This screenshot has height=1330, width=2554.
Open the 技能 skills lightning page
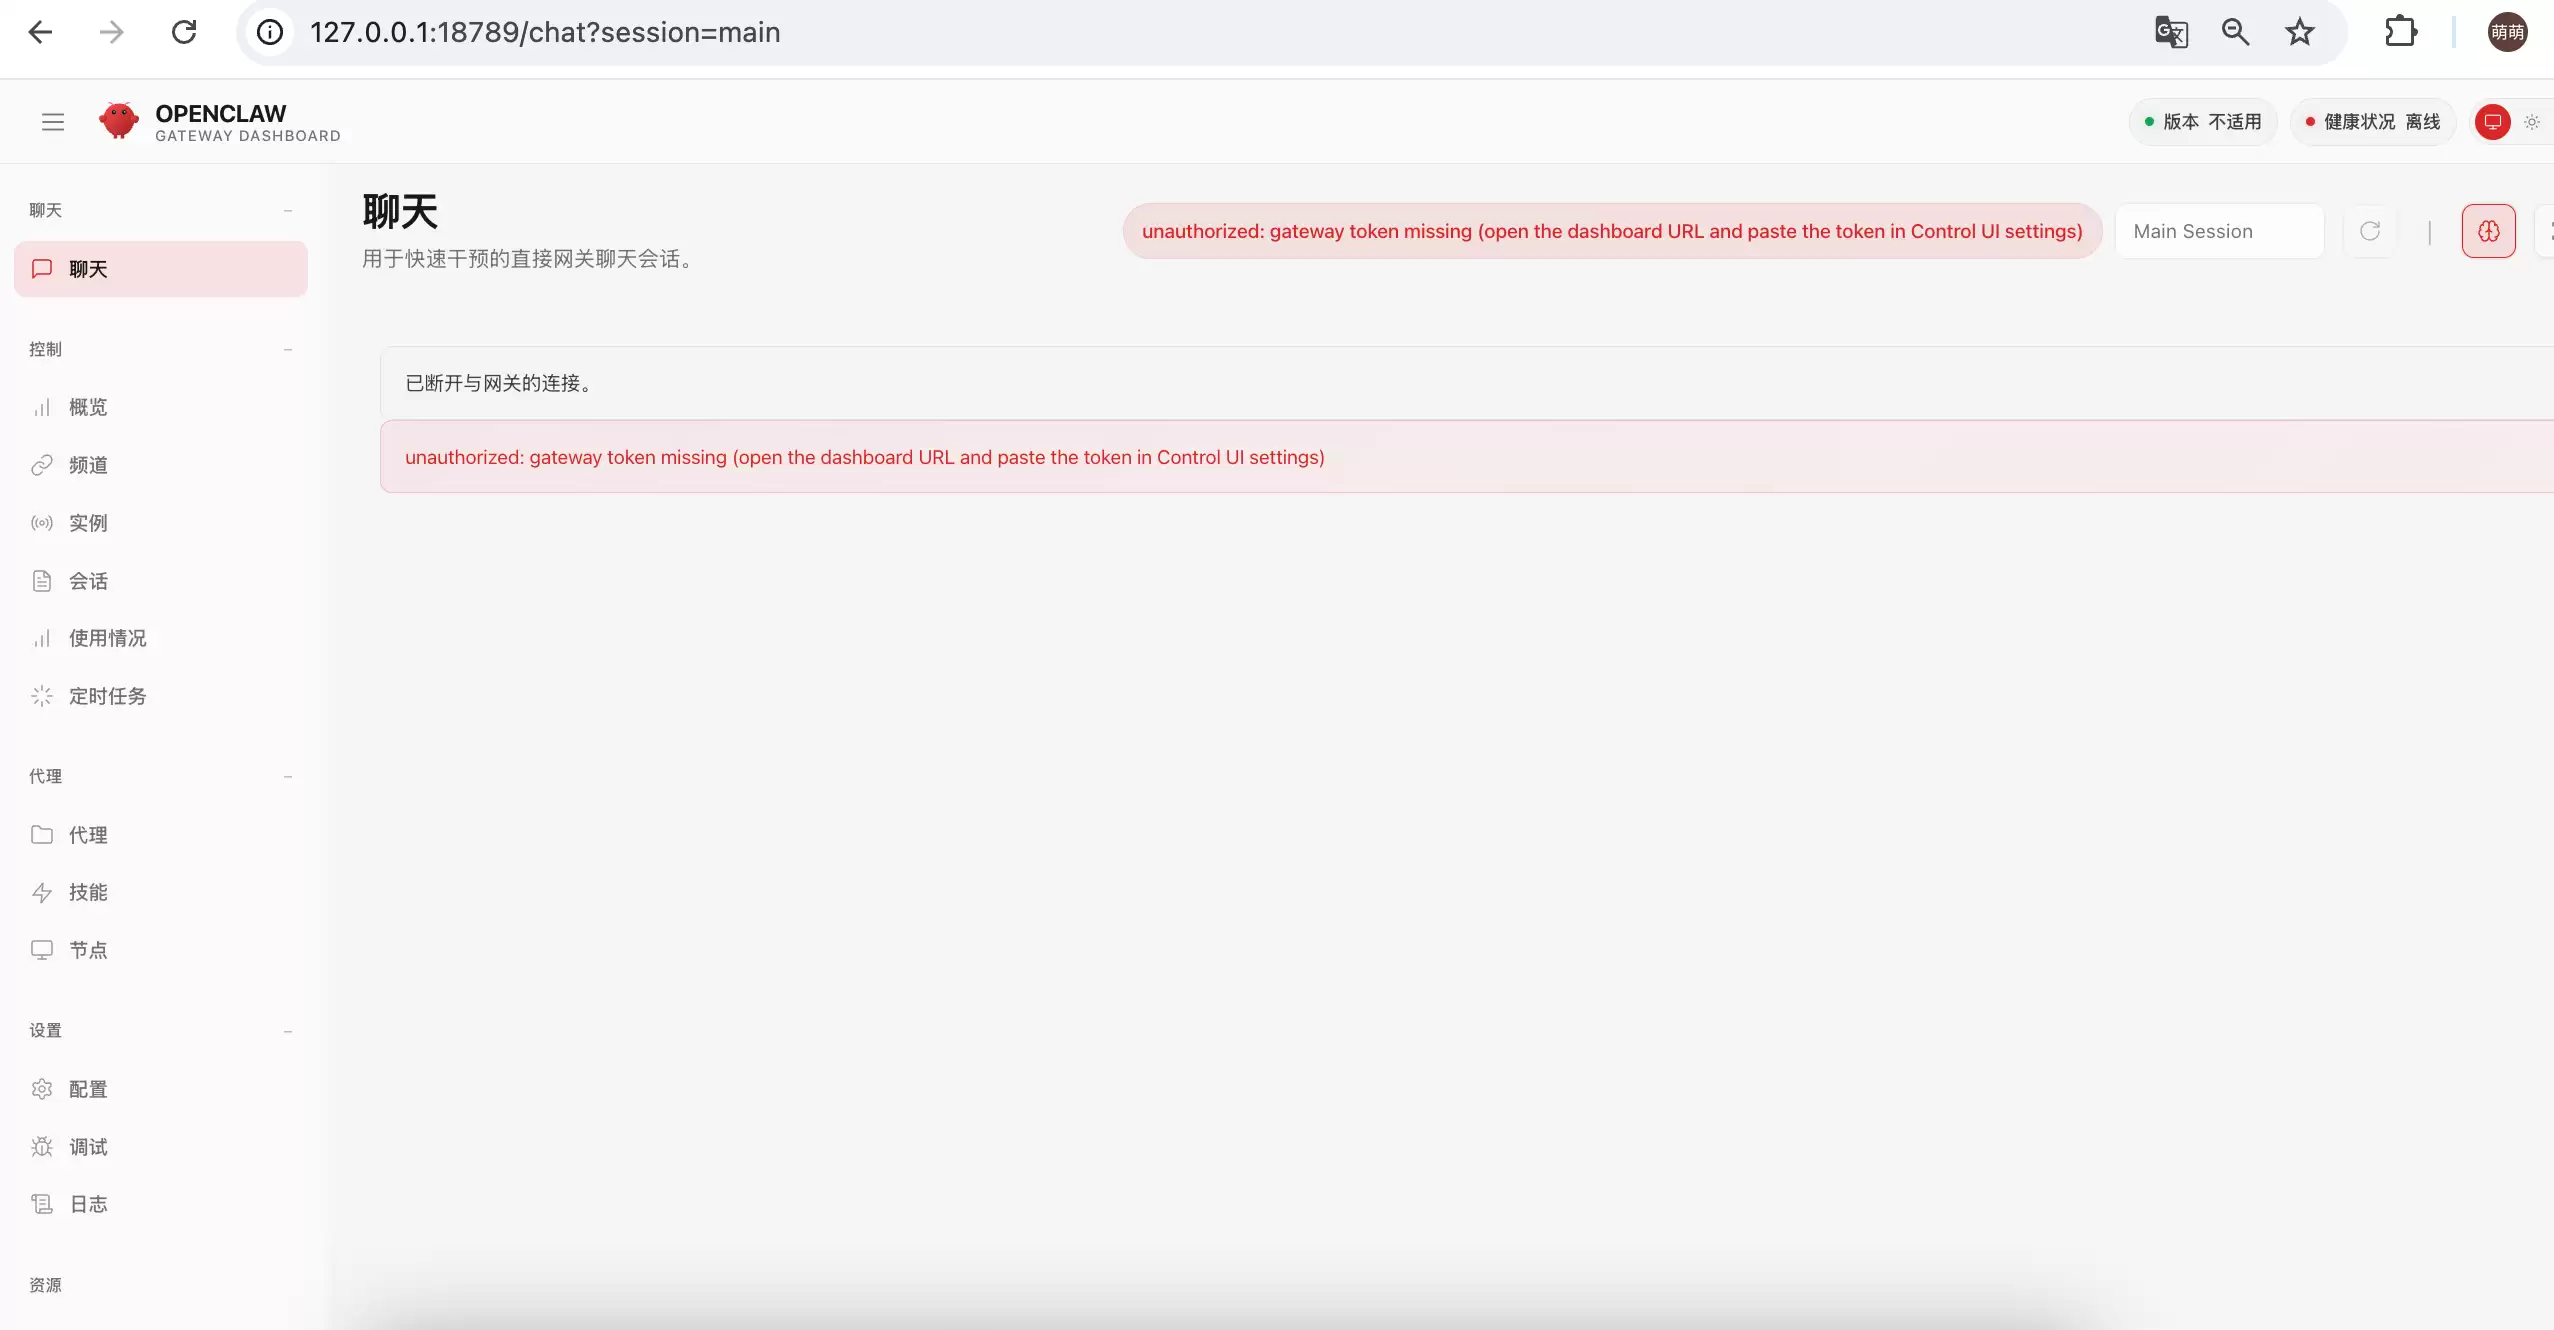[88, 892]
